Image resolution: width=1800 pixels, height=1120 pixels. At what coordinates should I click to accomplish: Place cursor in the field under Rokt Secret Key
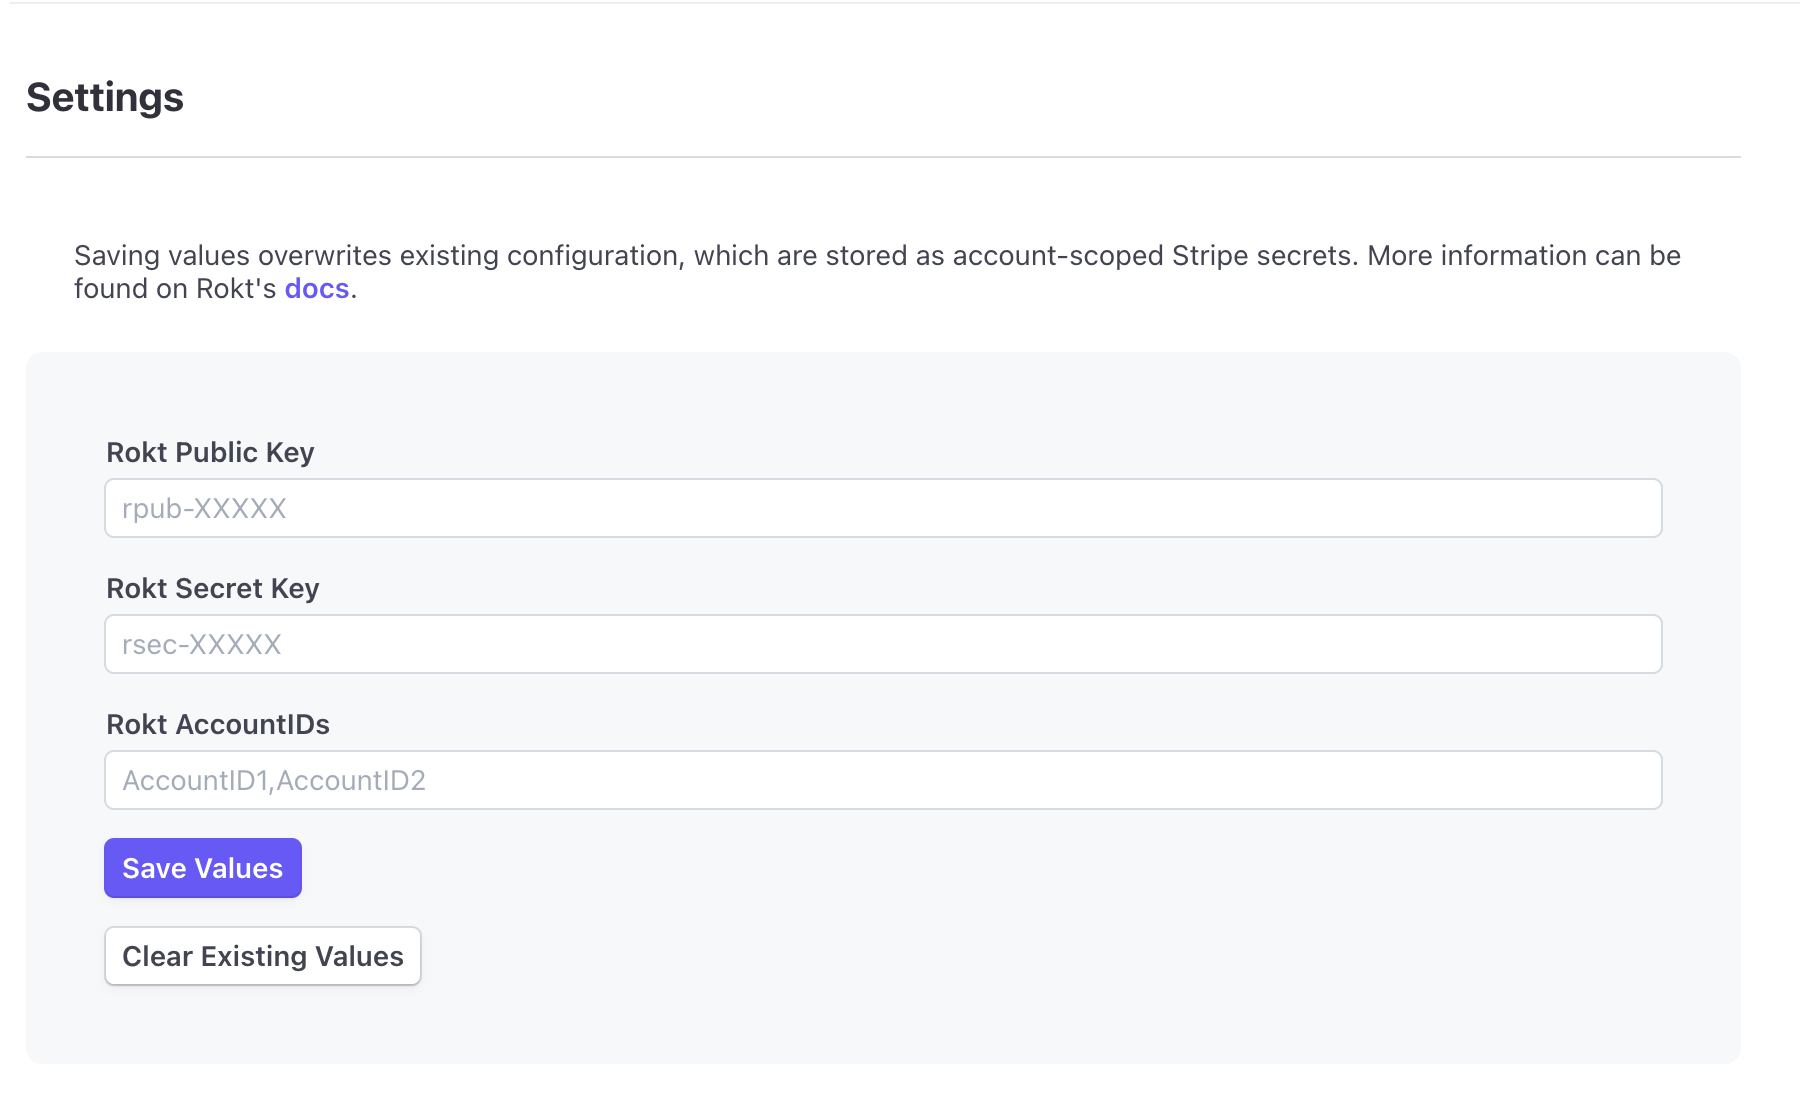pyautogui.click(x=883, y=644)
